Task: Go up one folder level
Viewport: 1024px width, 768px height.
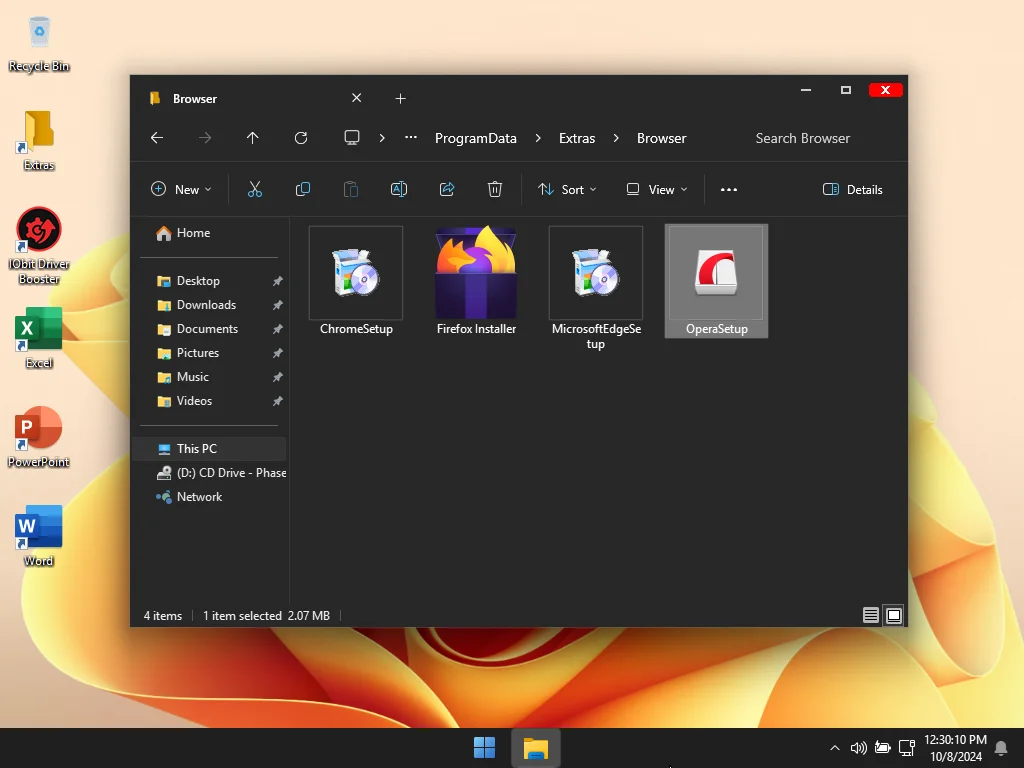Action: [x=253, y=138]
